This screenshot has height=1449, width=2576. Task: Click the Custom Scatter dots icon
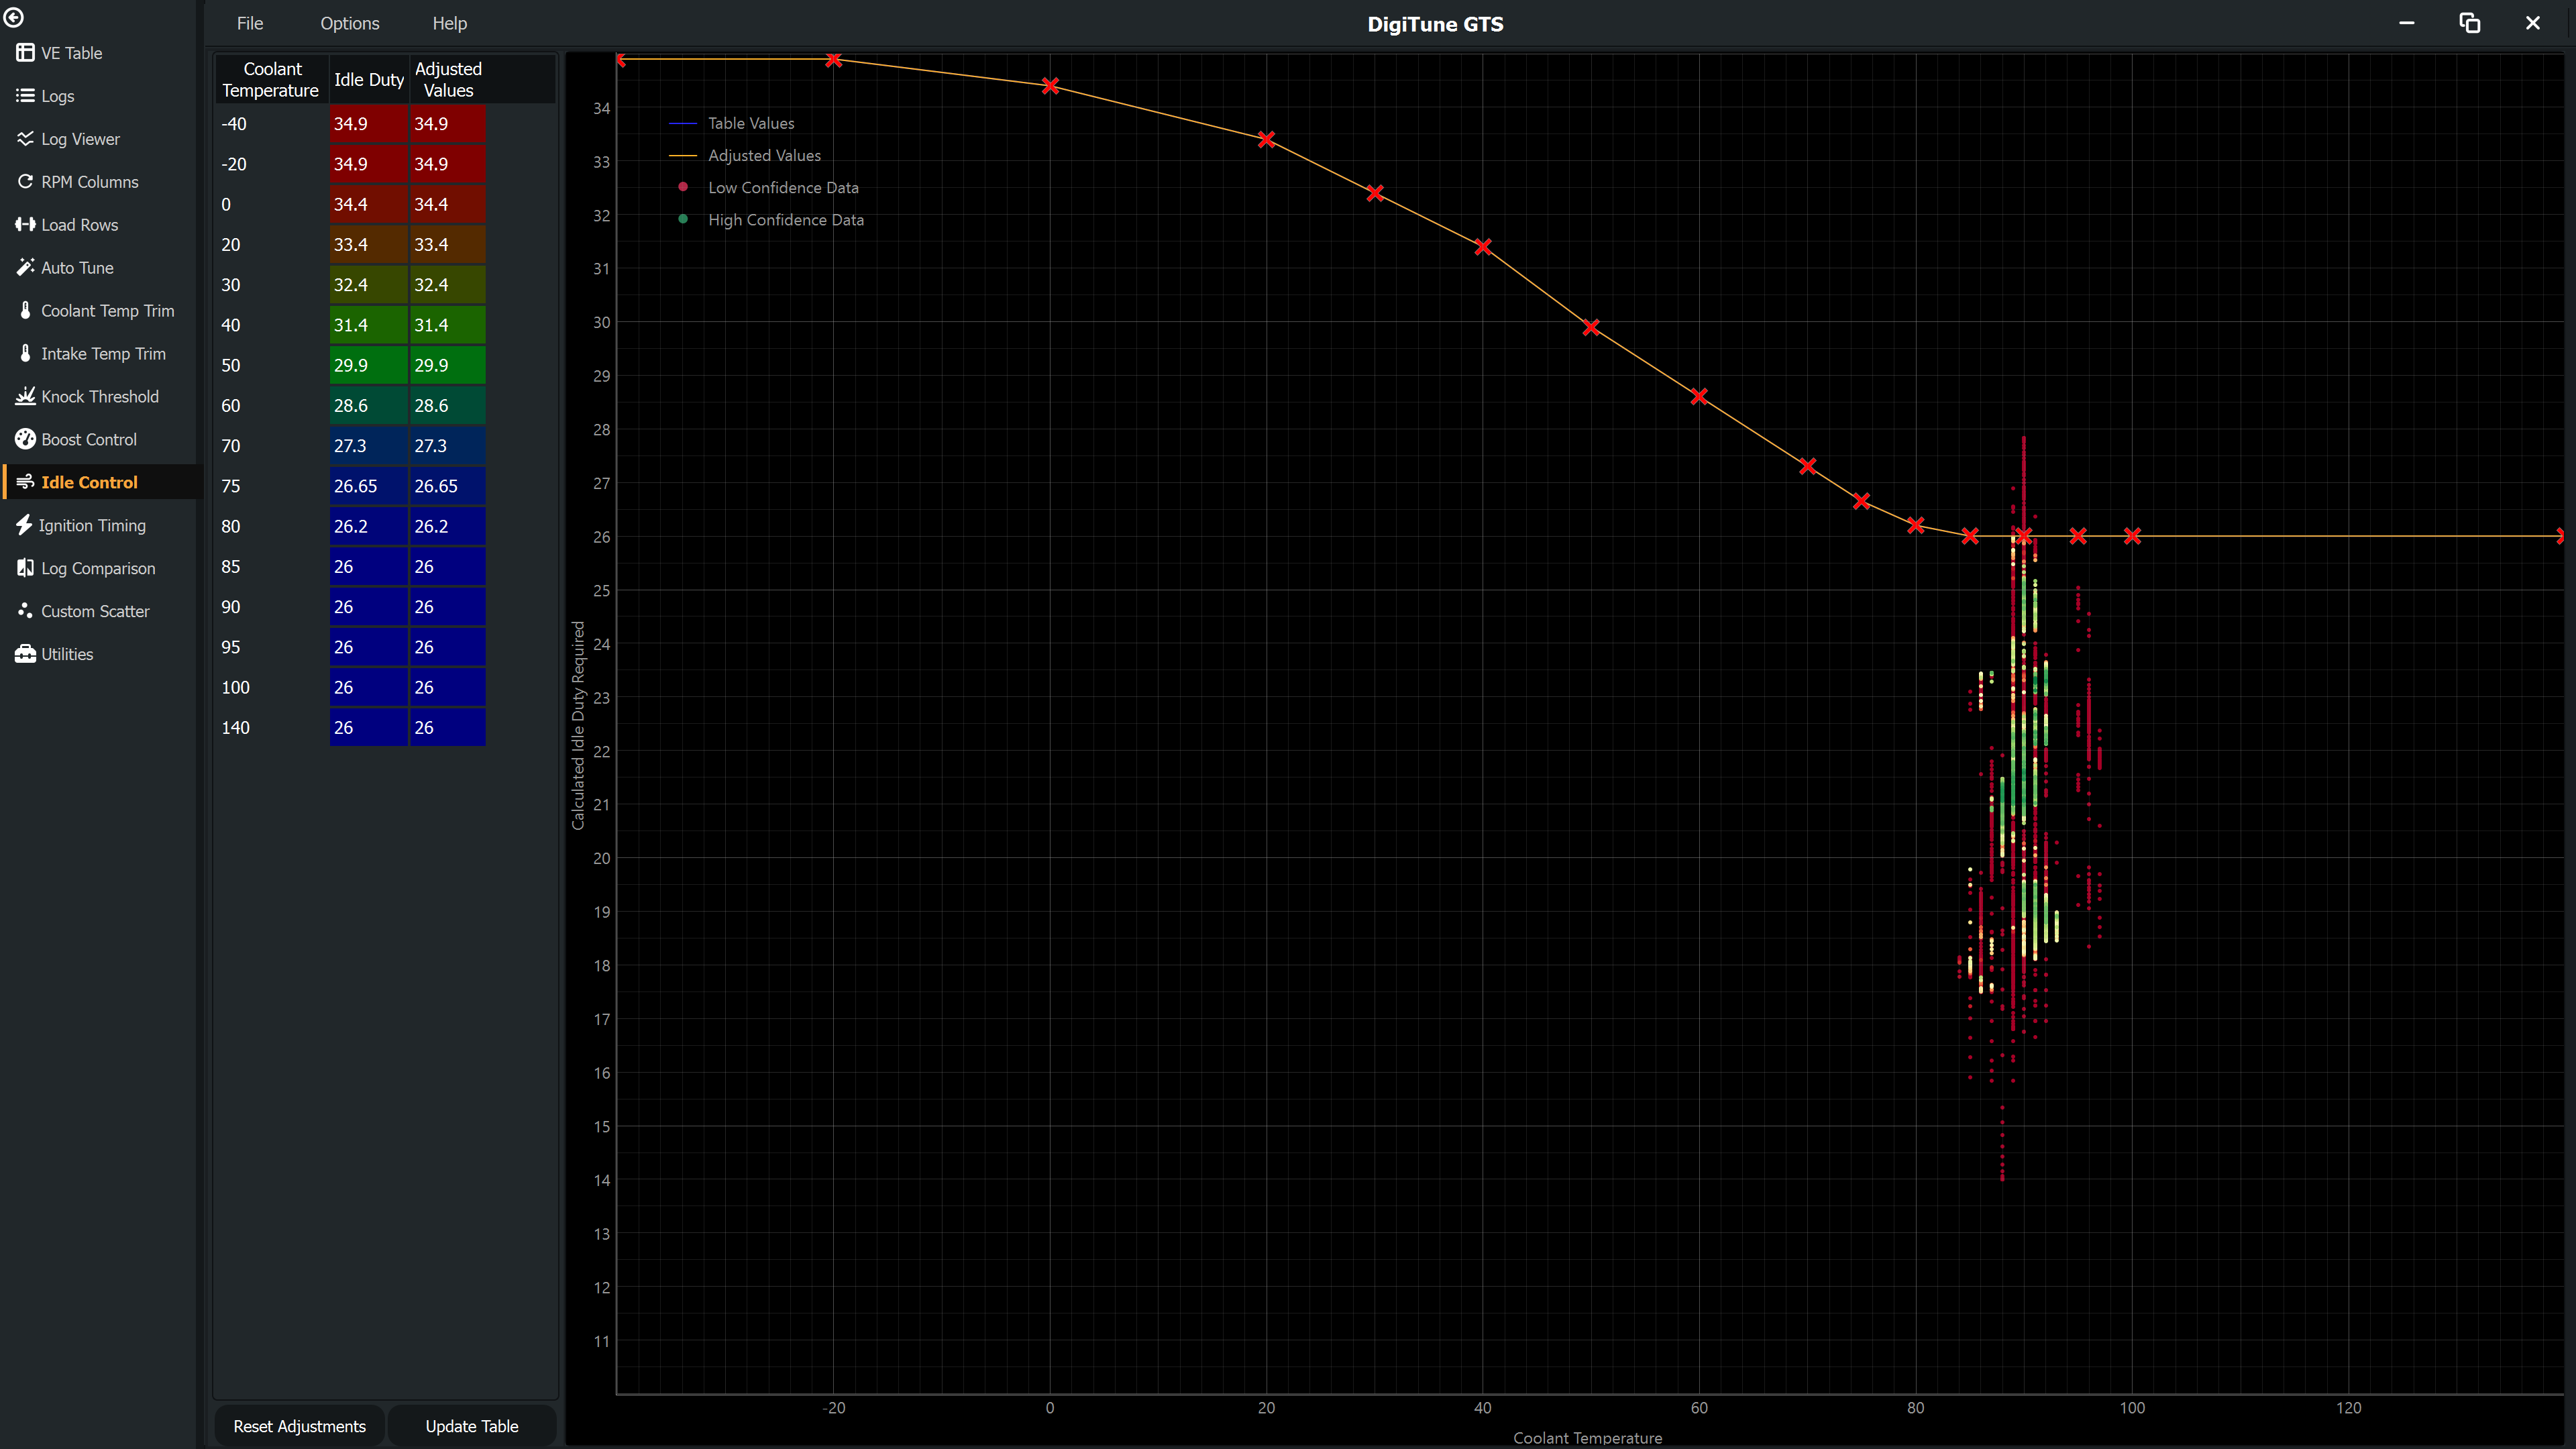pyautogui.click(x=25, y=611)
